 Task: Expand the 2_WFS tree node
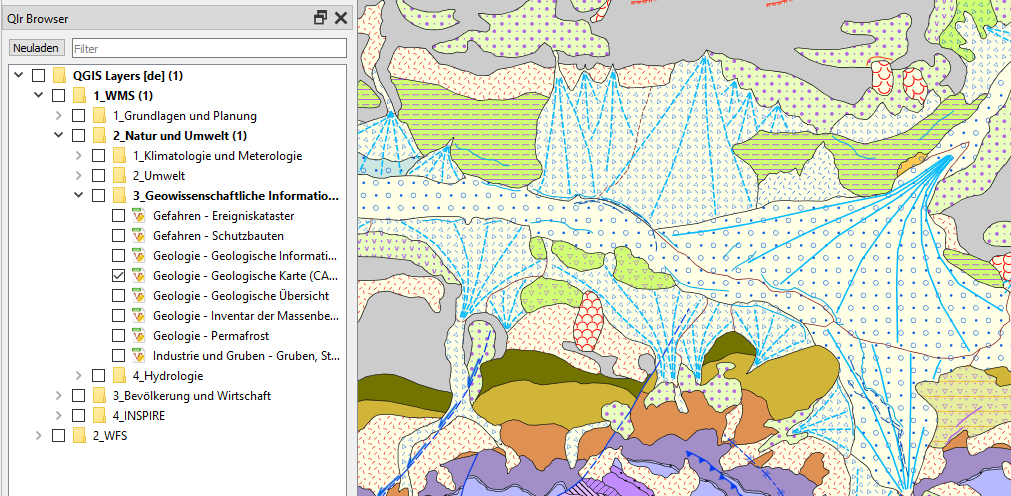(39, 436)
